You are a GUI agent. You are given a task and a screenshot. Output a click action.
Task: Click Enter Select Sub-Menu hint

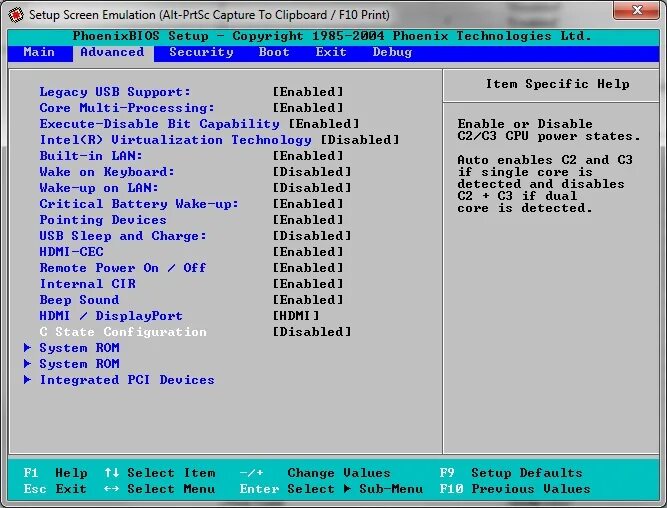(331, 488)
